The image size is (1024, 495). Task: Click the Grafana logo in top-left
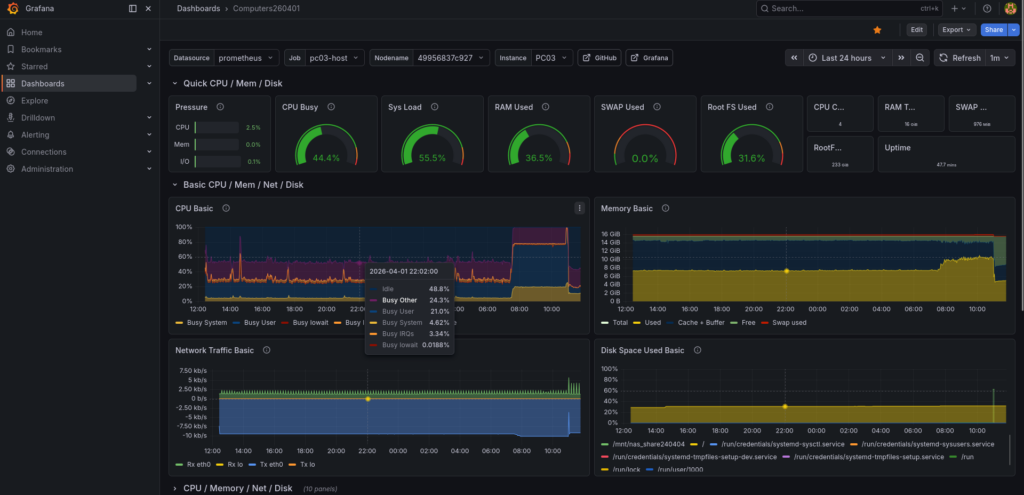pyautogui.click(x=11, y=8)
